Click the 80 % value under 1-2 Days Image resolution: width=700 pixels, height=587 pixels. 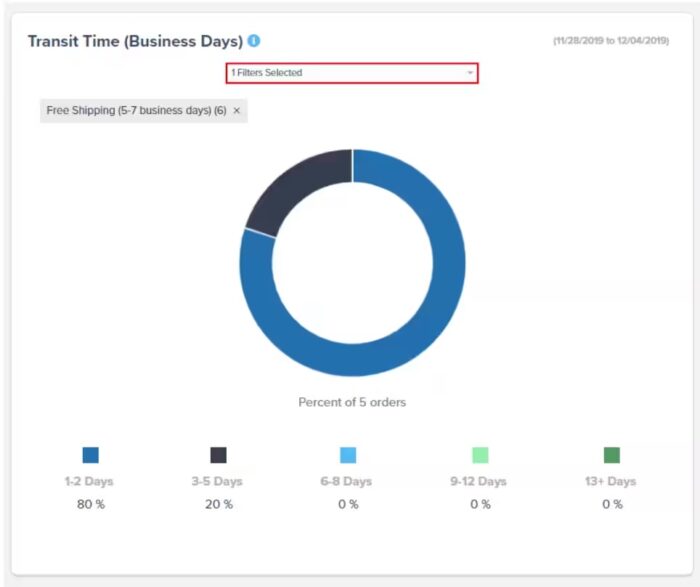click(x=91, y=504)
